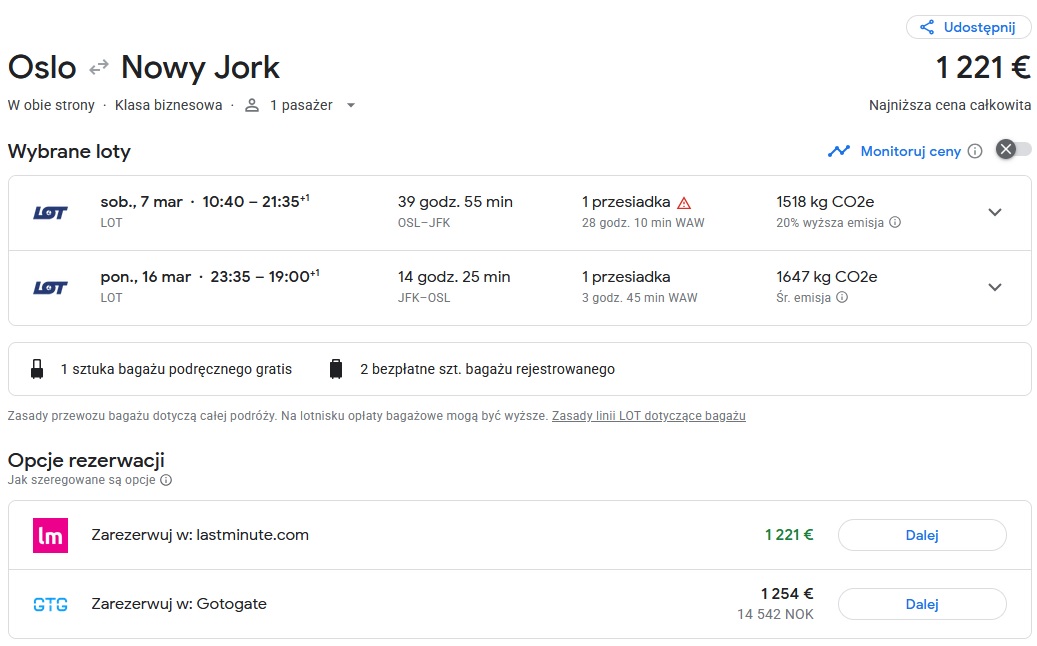1037x646 pixels.
Task: Click Dalej for Gotogate
Action: (x=922, y=604)
